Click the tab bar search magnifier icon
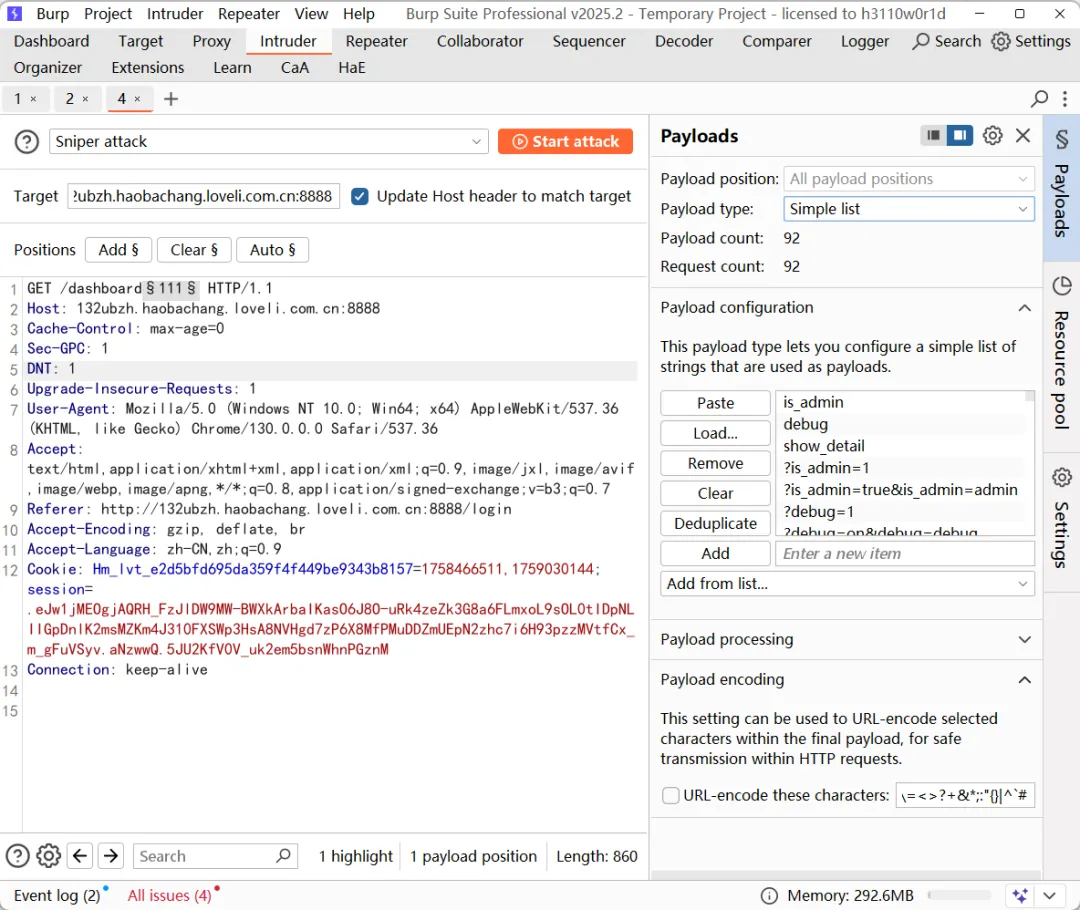The height and width of the screenshot is (910, 1080). tap(1039, 99)
